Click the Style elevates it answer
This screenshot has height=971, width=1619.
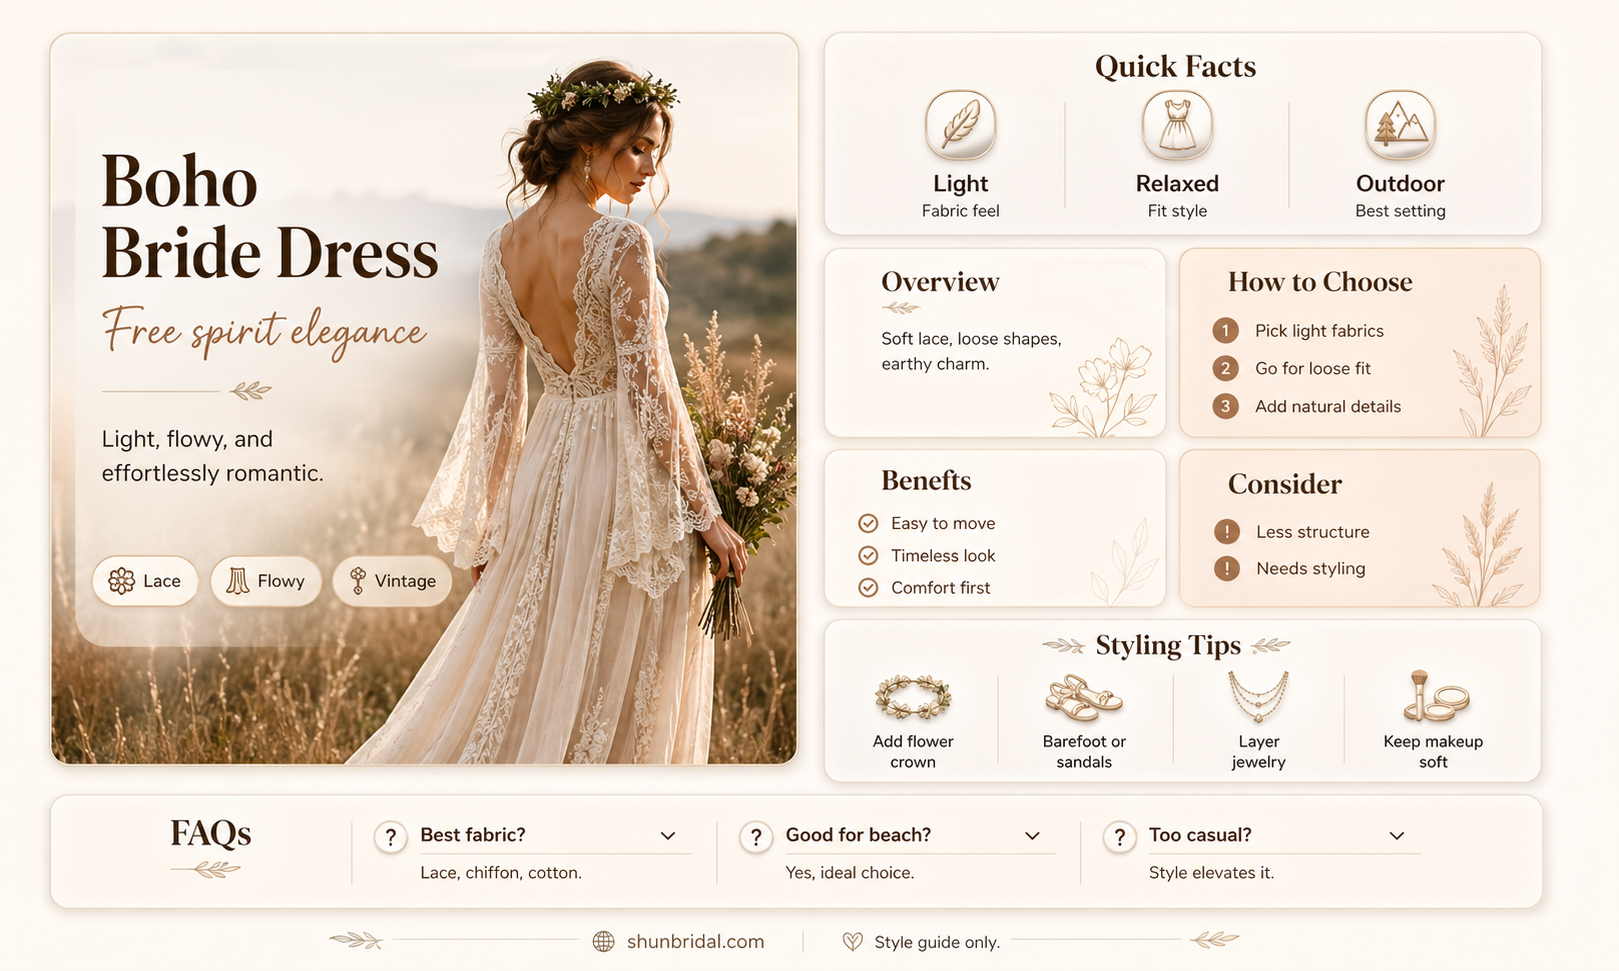click(1211, 873)
